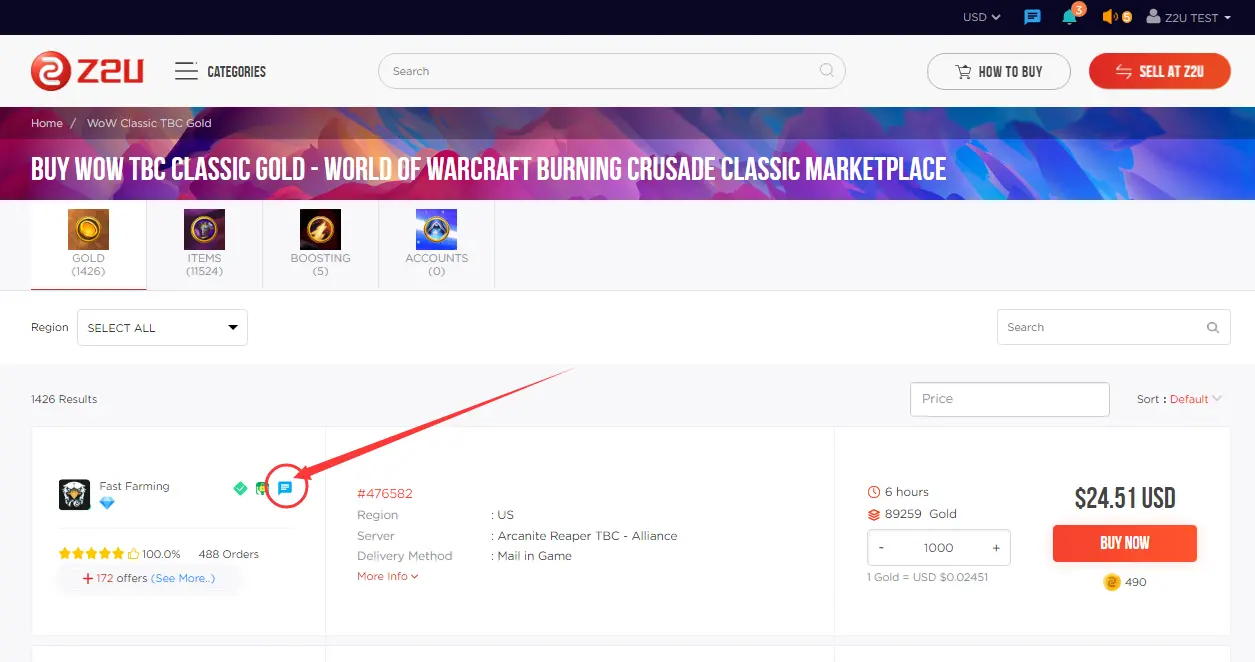This screenshot has width=1255, height=662.
Task: Click the server text Arcanite Reaper TBC - Alliance
Action: (588, 536)
